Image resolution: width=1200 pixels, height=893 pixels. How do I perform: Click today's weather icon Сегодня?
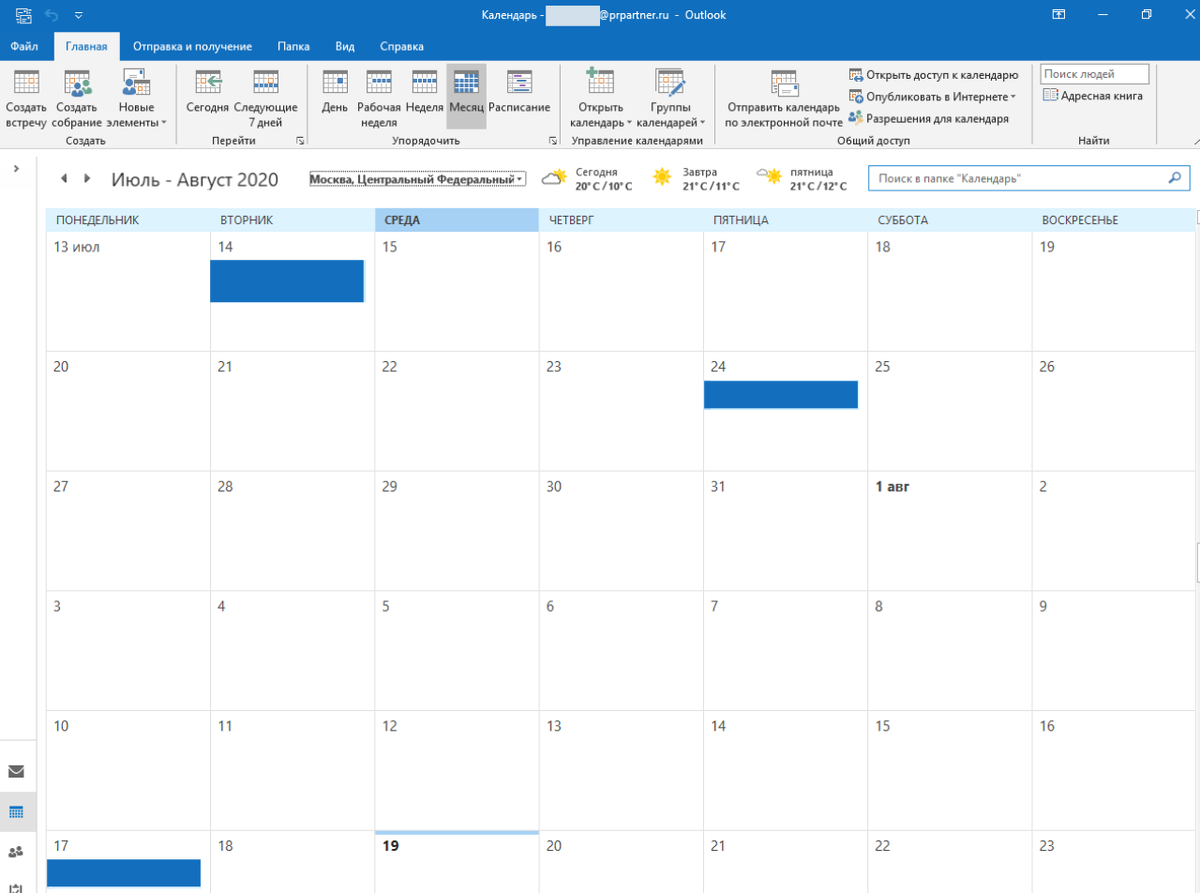(554, 178)
